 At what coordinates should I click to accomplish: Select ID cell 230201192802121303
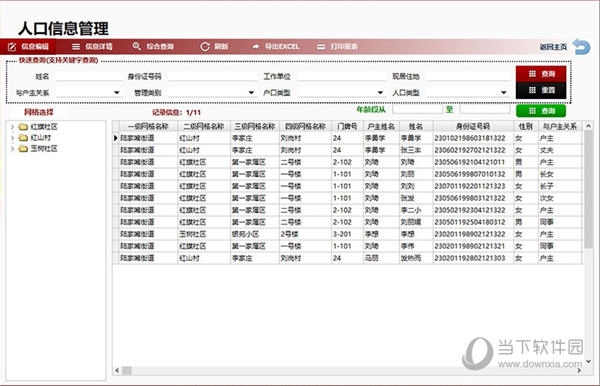(x=473, y=258)
